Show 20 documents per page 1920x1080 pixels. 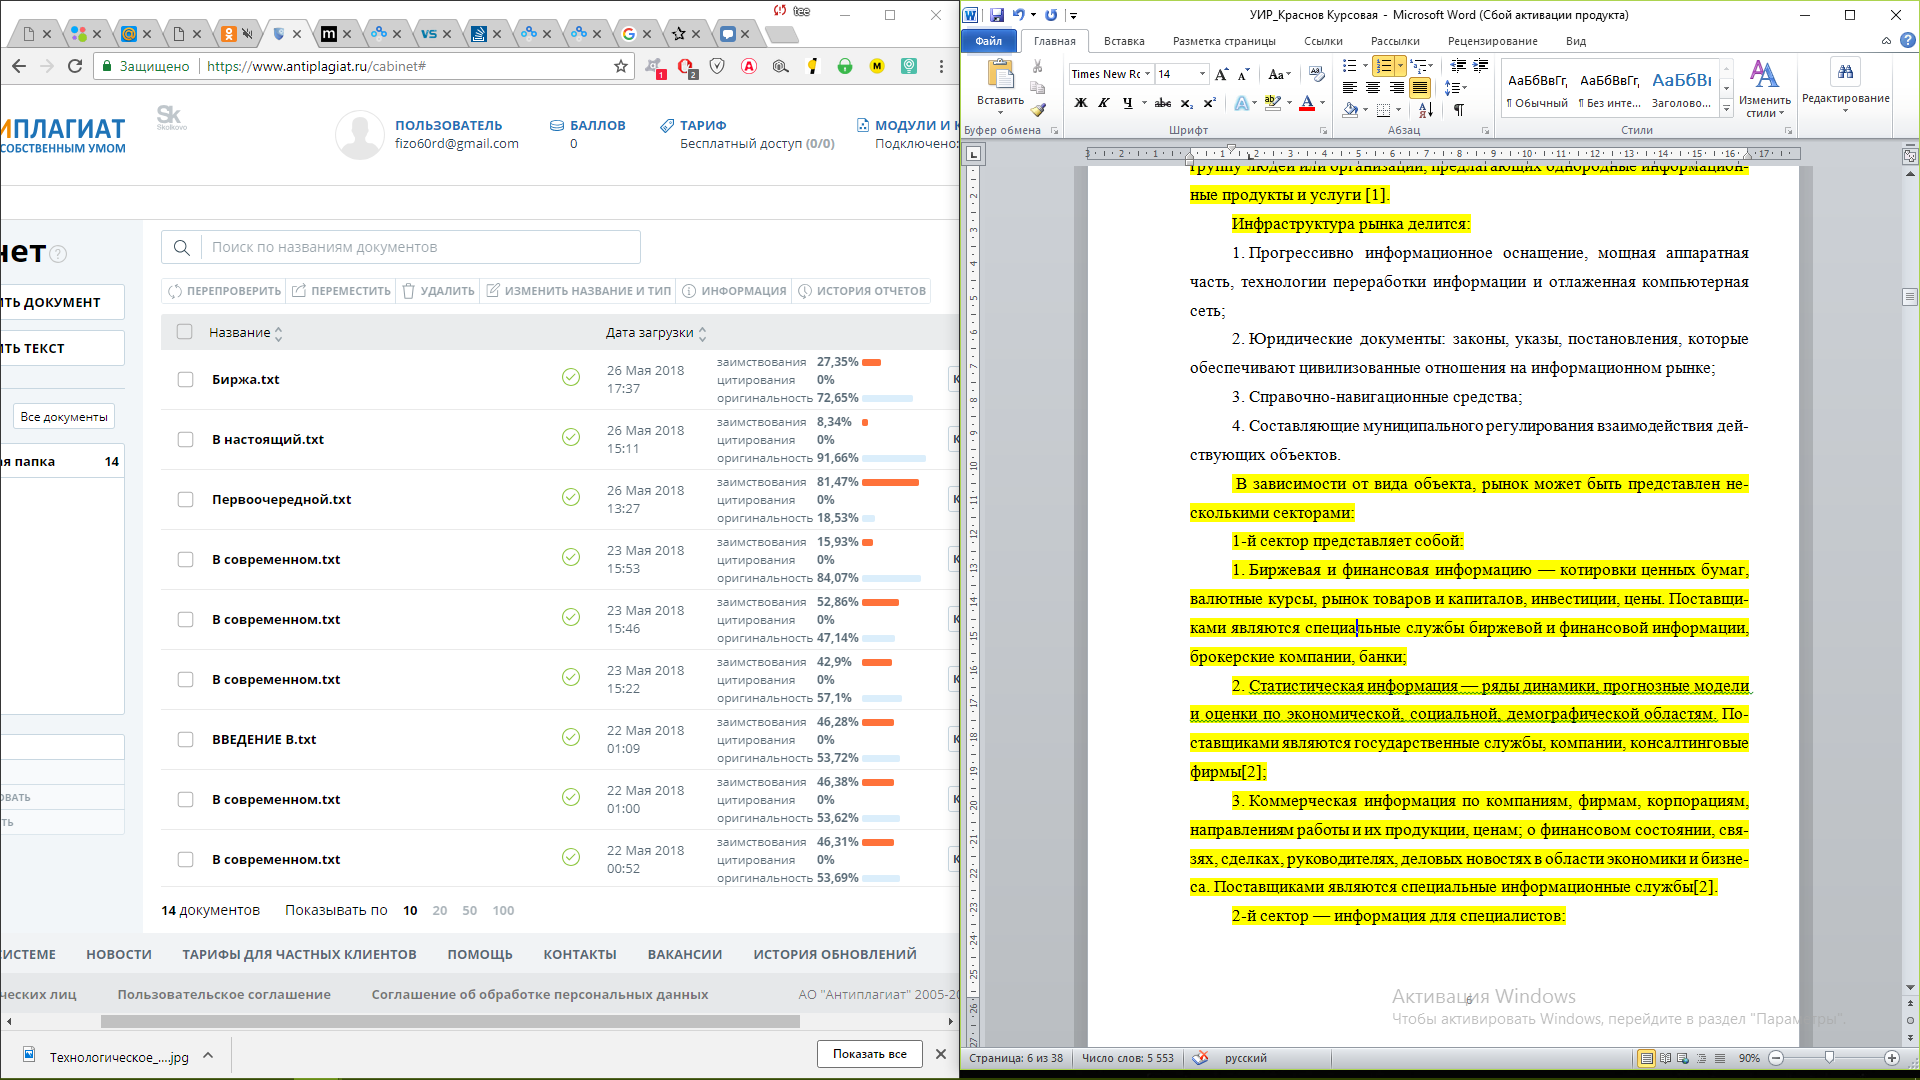(x=440, y=910)
